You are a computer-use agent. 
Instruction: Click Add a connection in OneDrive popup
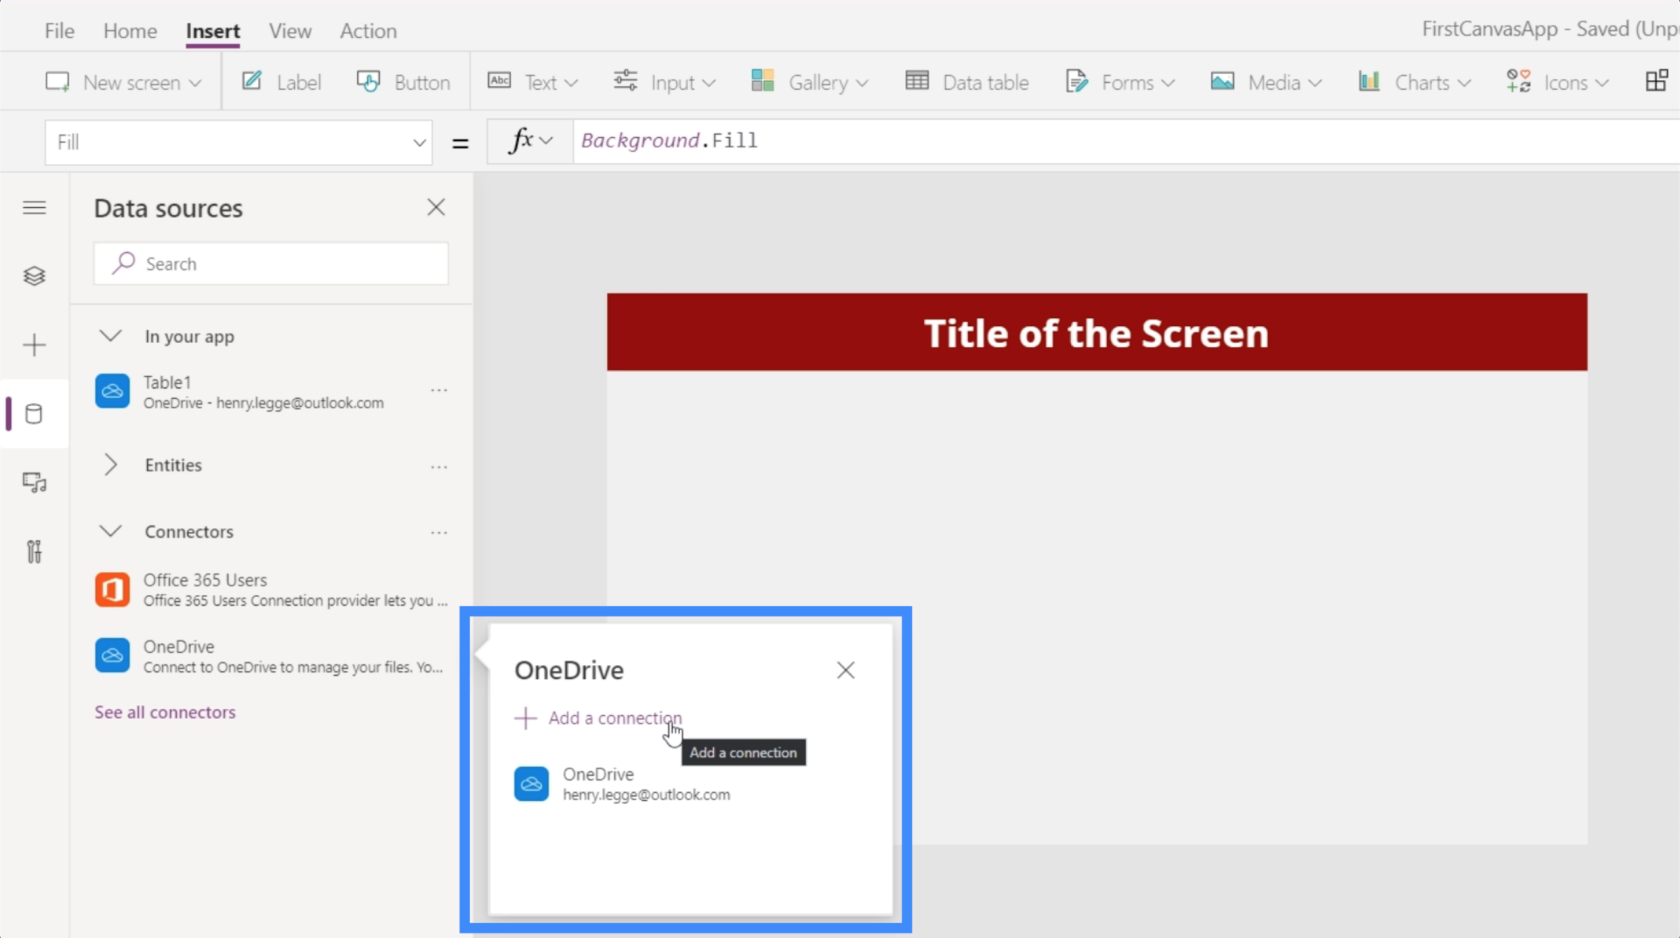[x=598, y=718]
